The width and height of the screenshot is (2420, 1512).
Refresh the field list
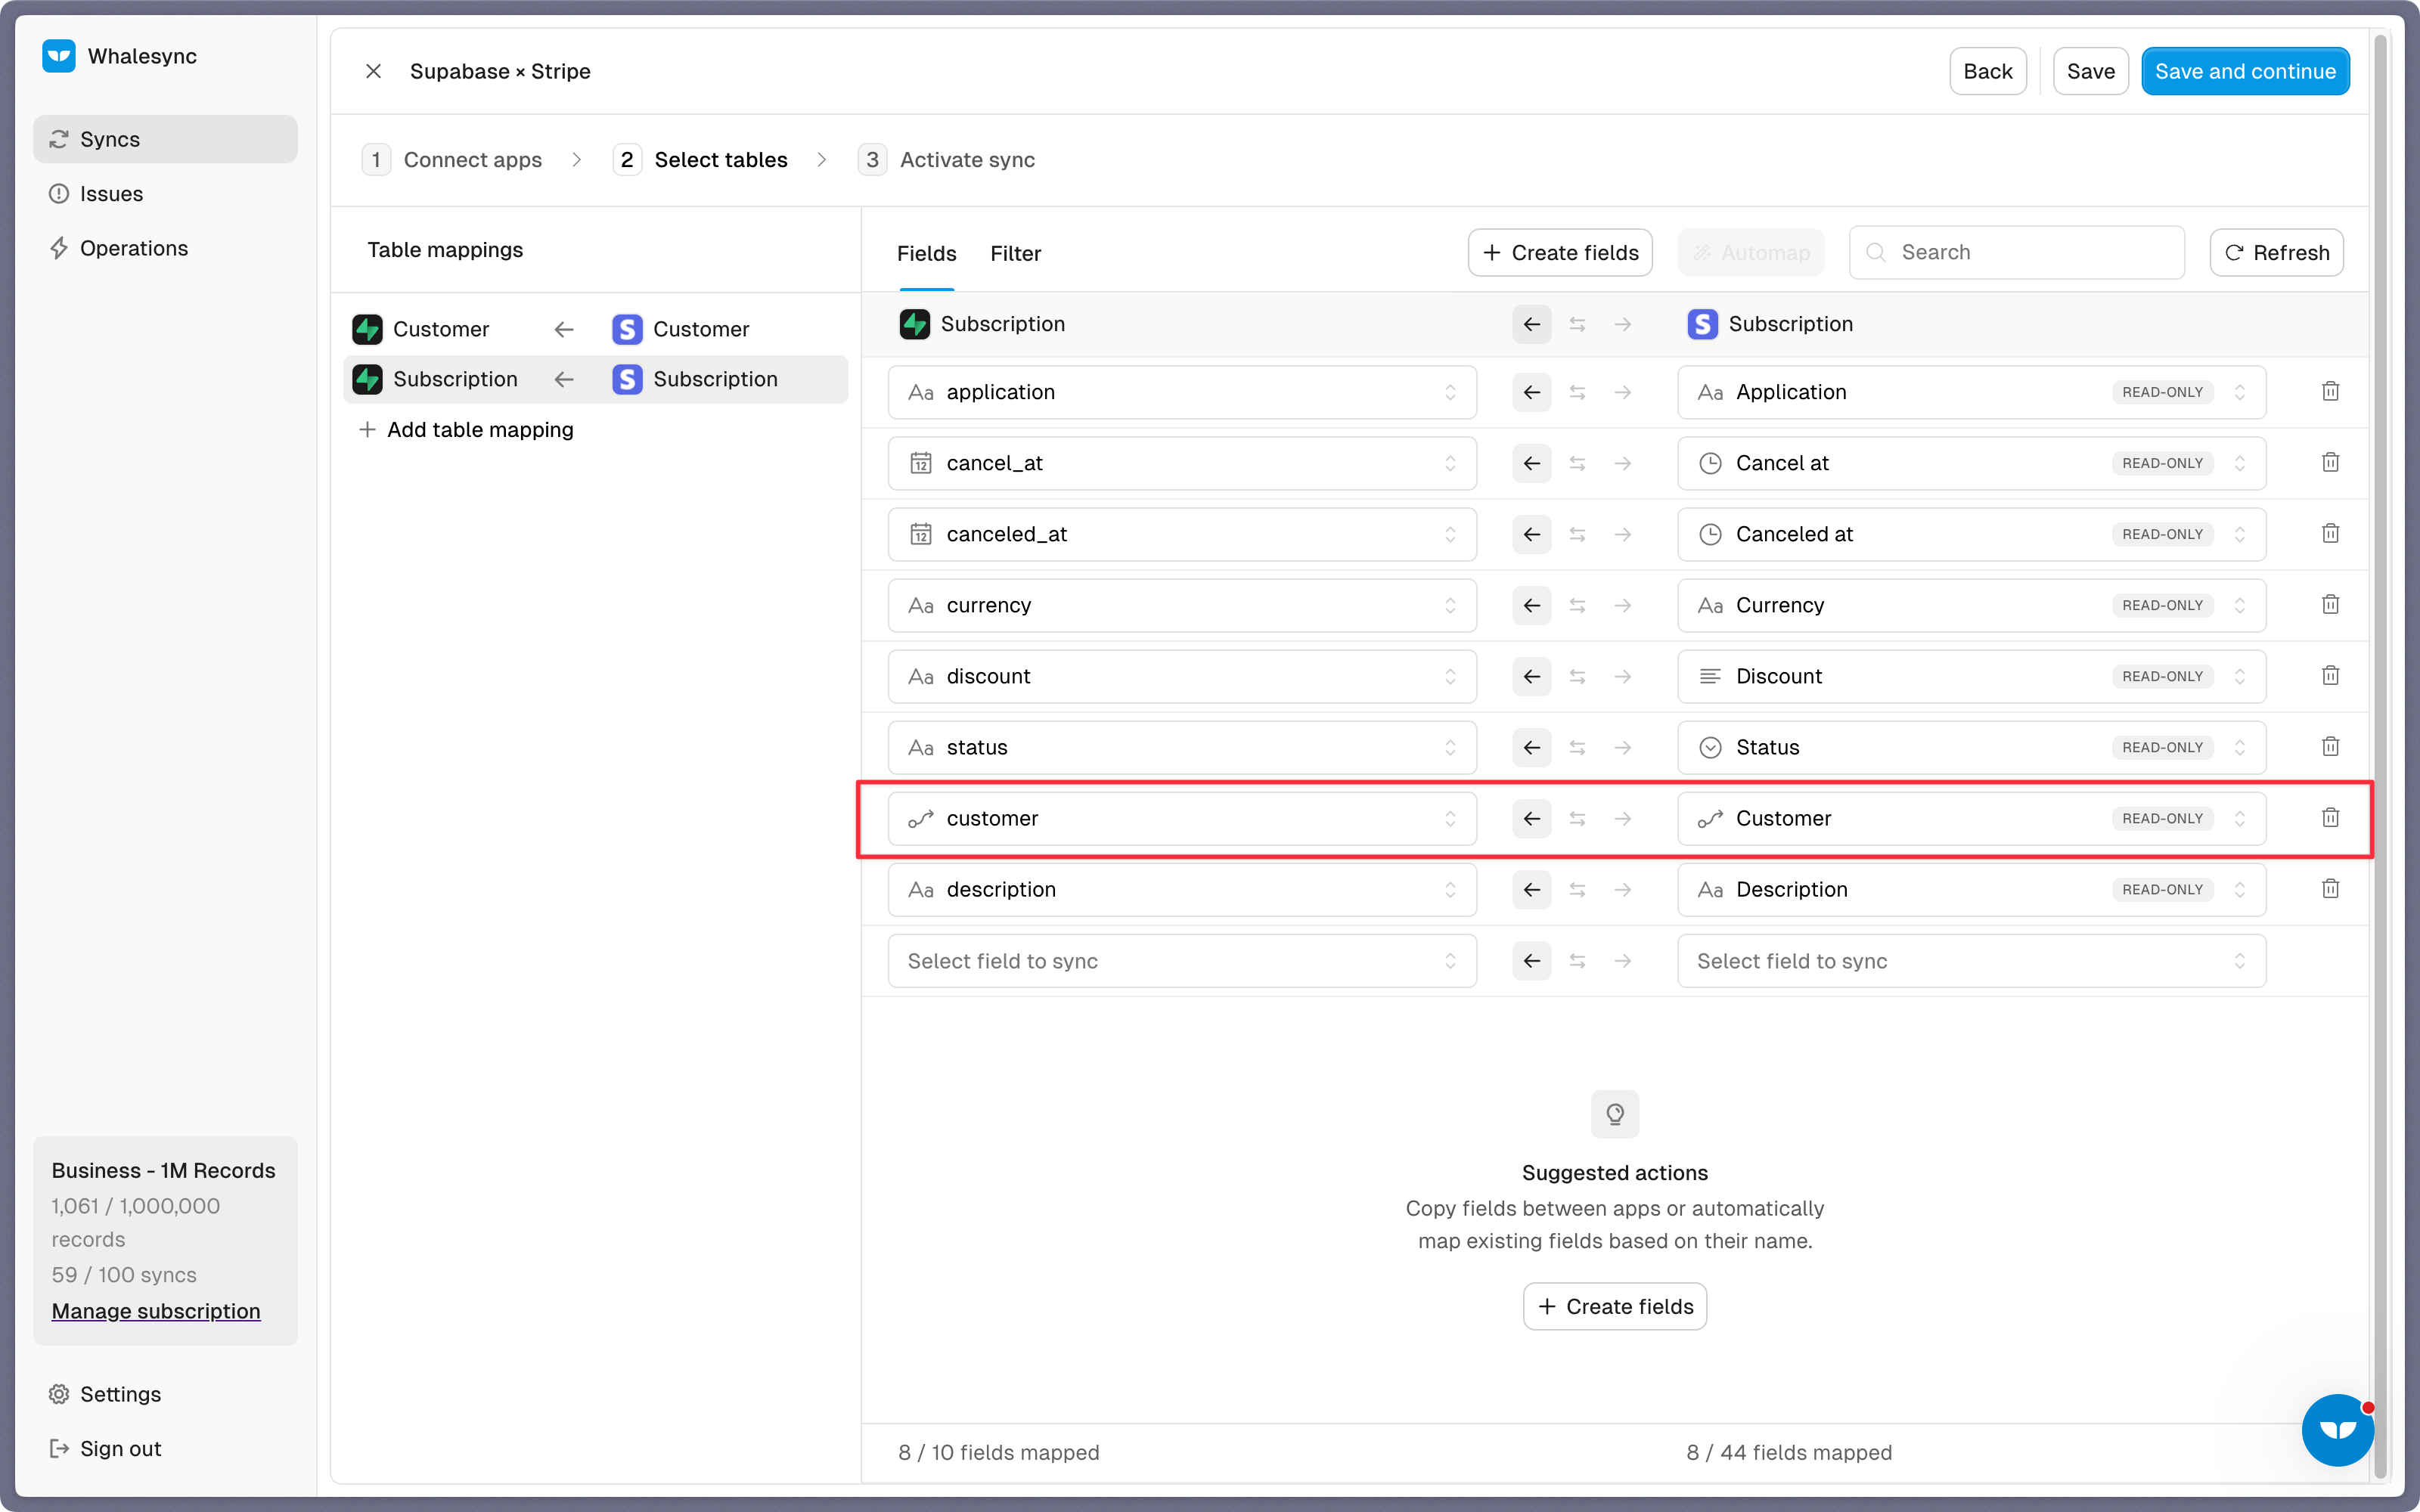point(2276,252)
